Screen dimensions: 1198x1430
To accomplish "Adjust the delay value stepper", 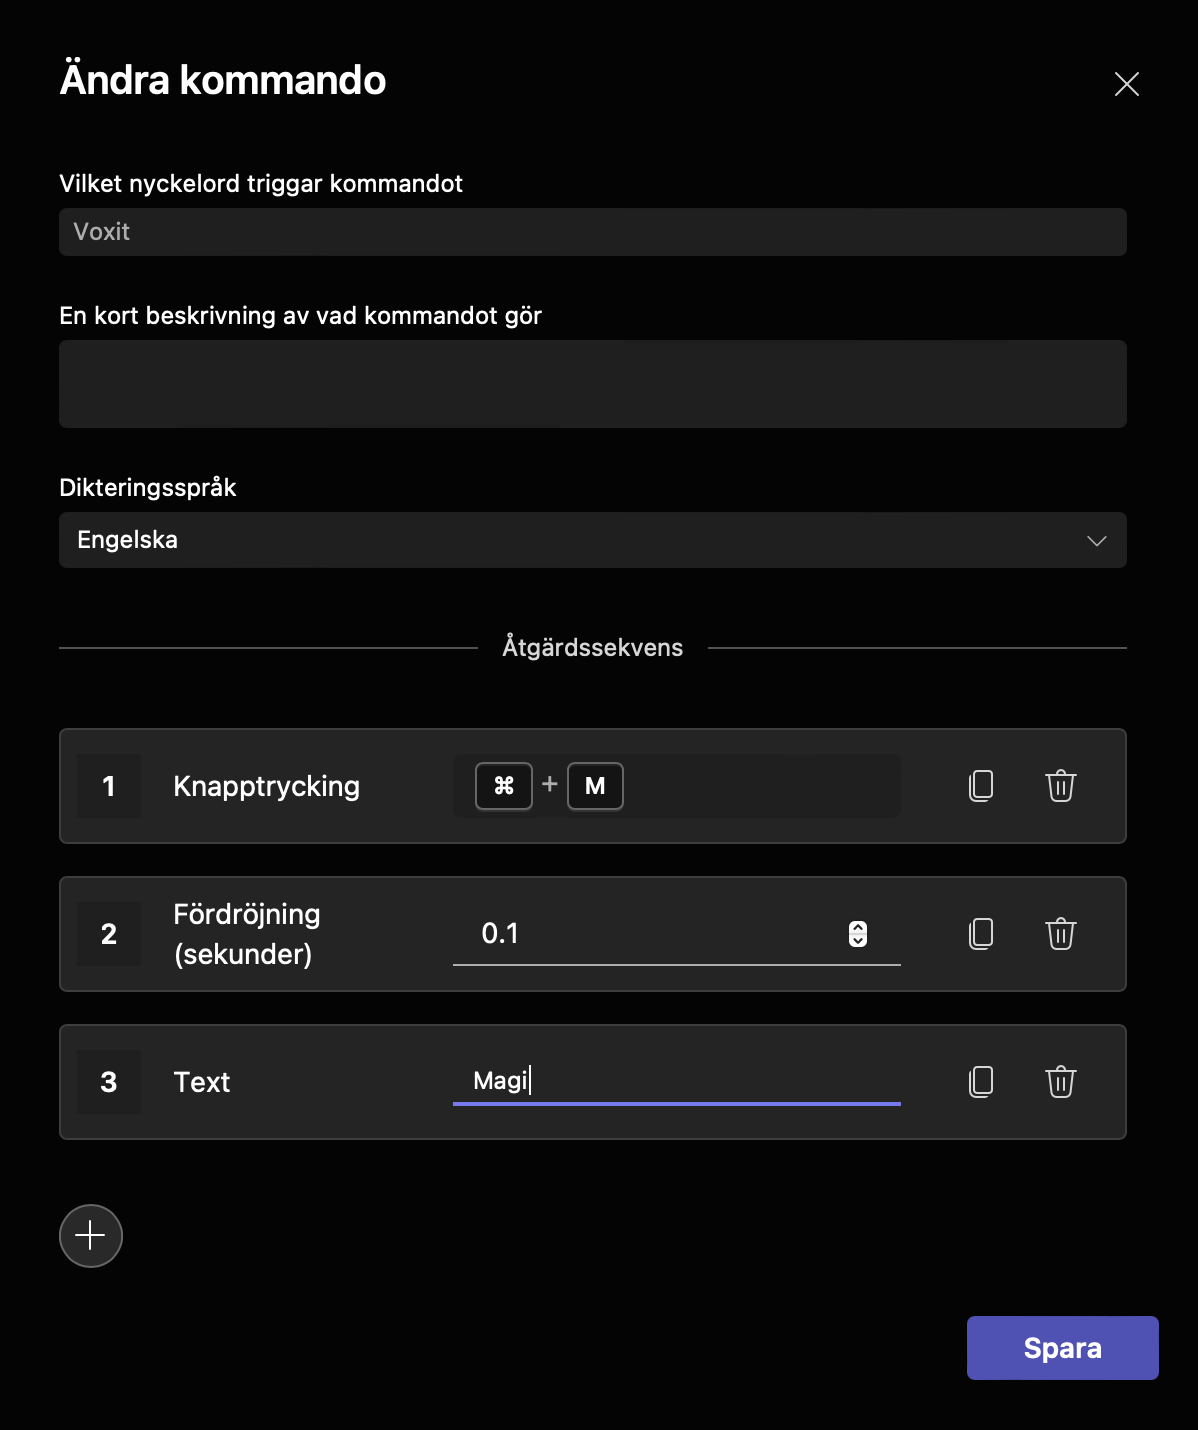I will 858,934.
